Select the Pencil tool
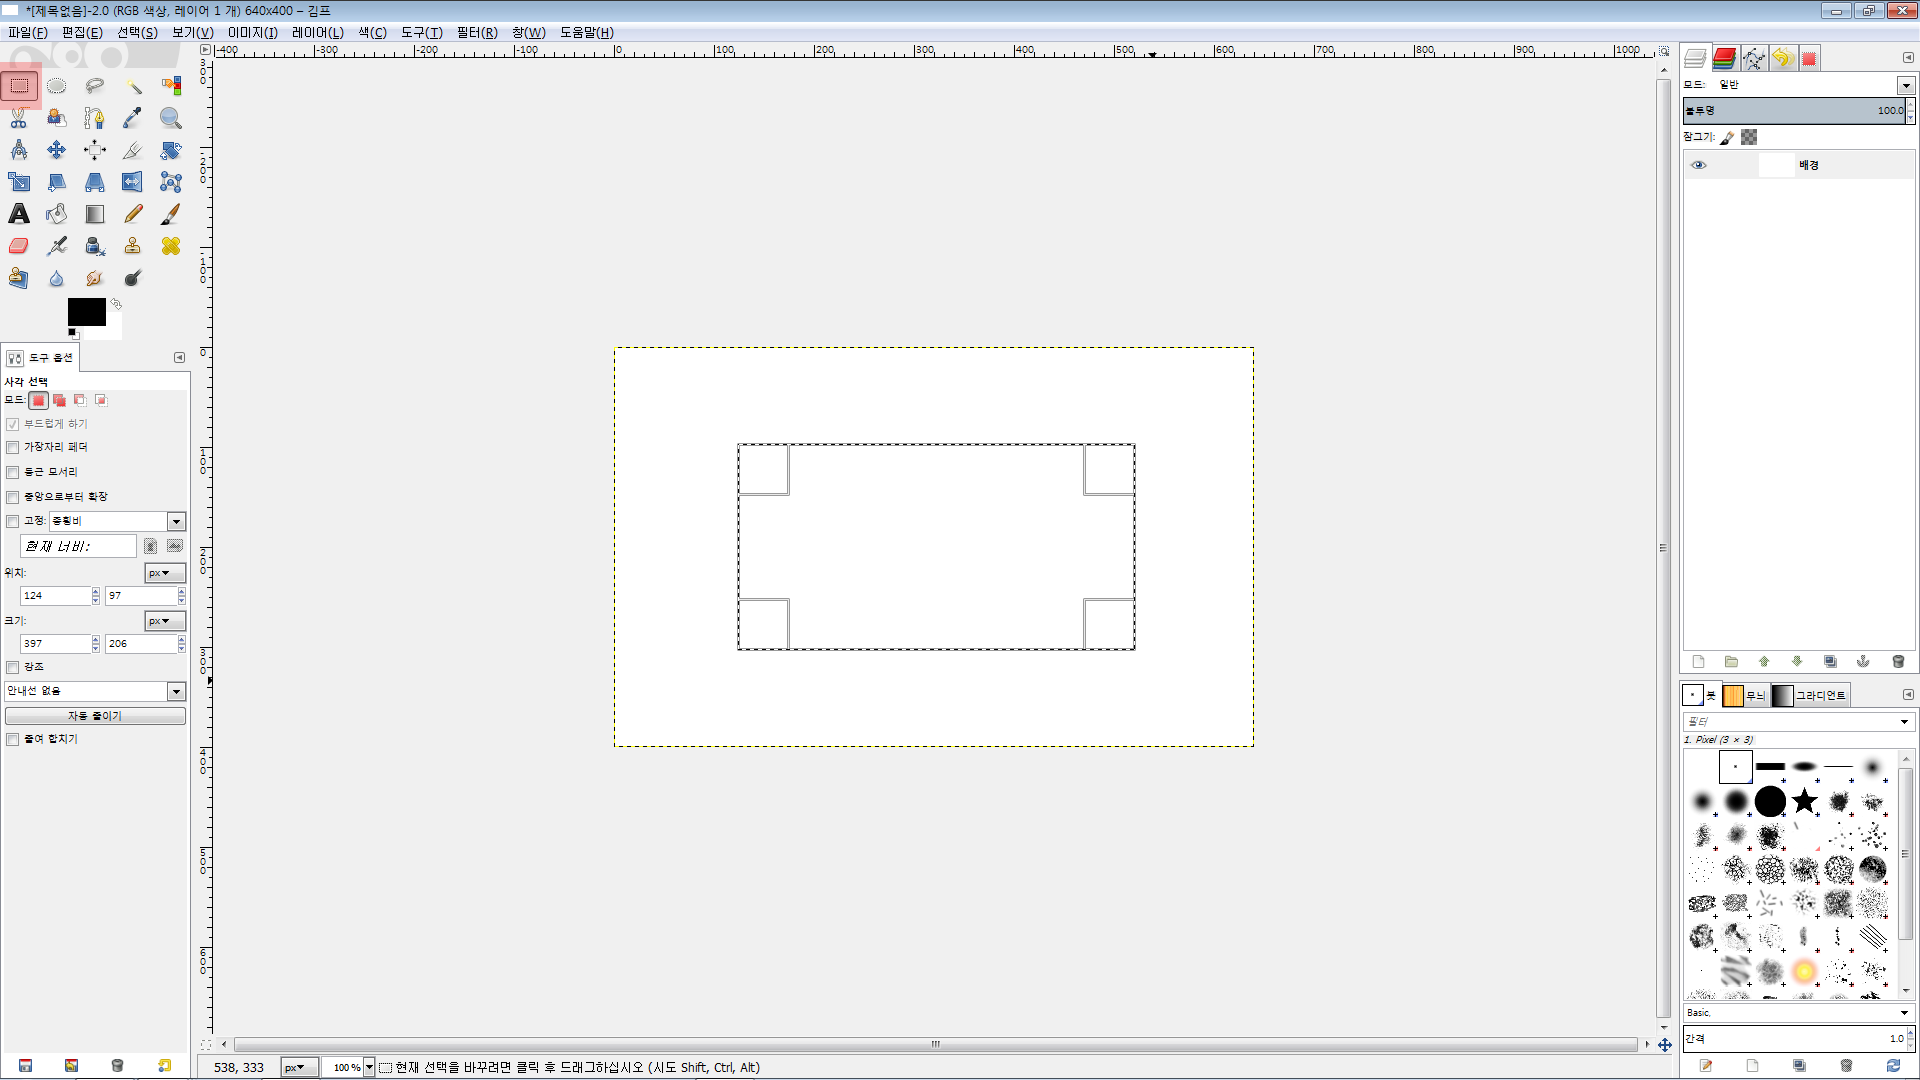 [133, 214]
